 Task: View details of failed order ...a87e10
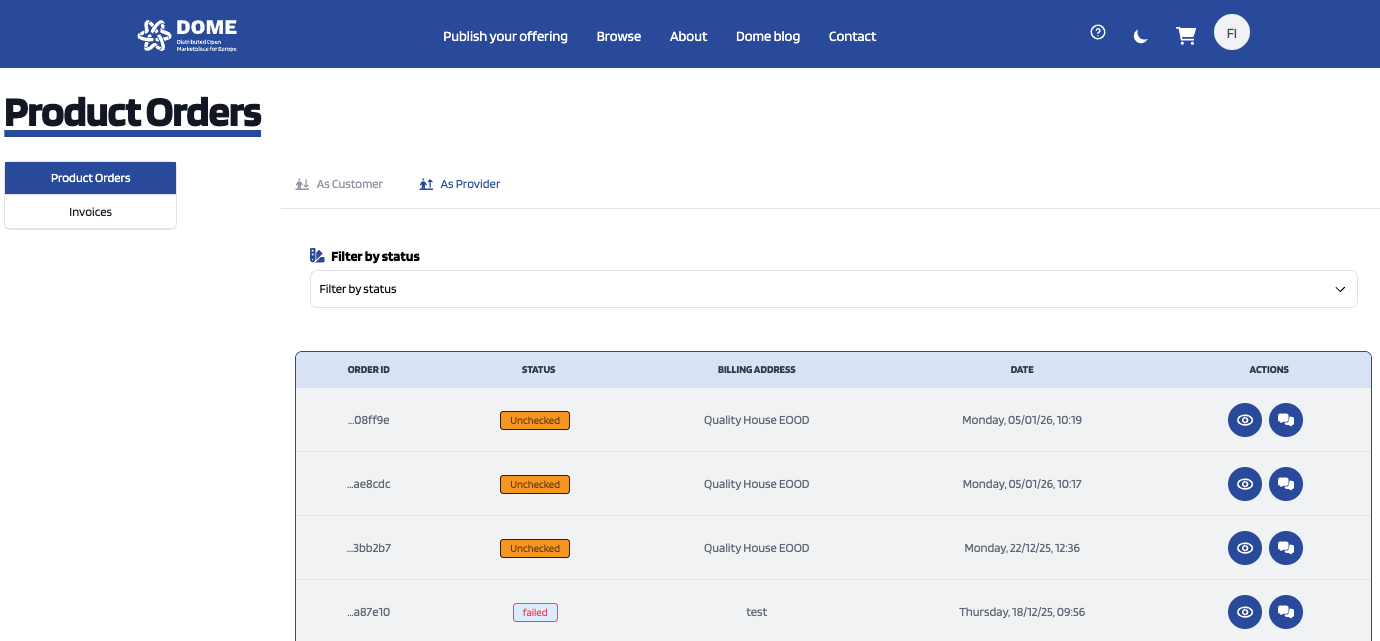coord(1245,612)
